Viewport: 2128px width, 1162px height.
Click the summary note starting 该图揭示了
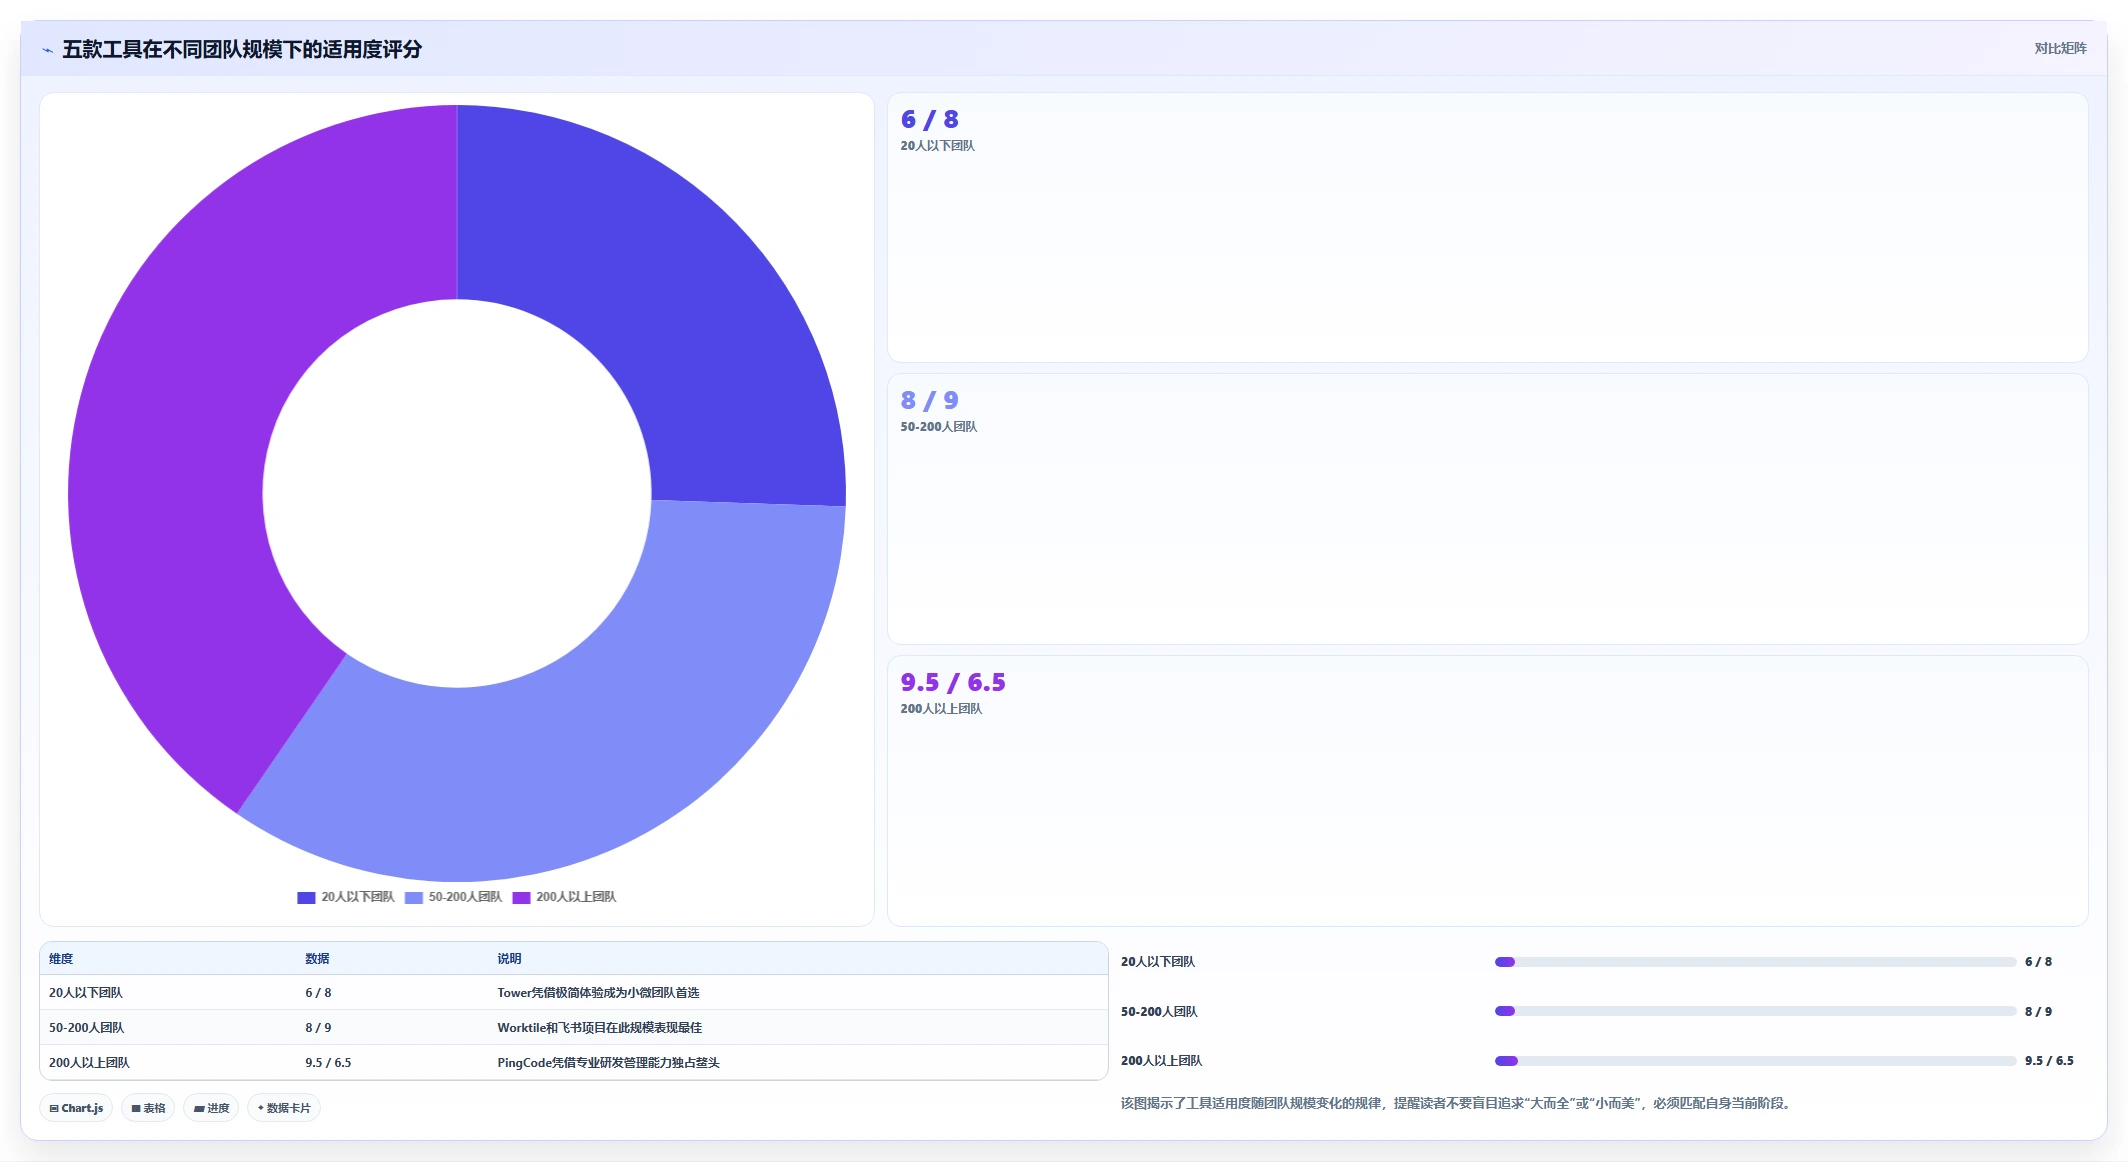1458,1103
